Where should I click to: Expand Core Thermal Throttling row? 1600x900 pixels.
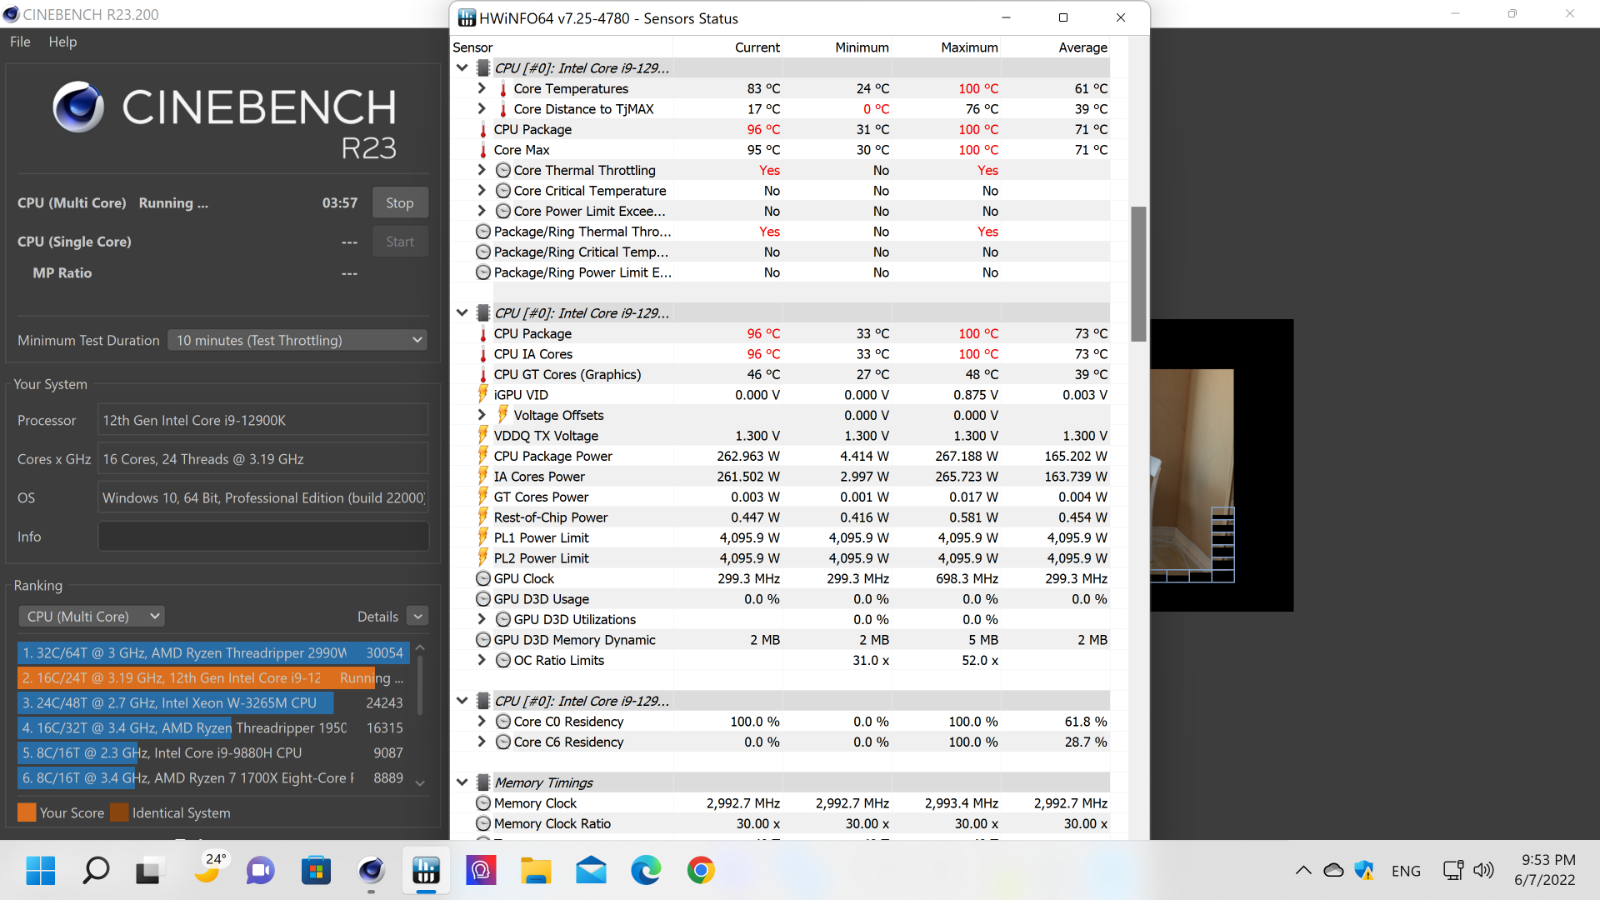[481, 170]
